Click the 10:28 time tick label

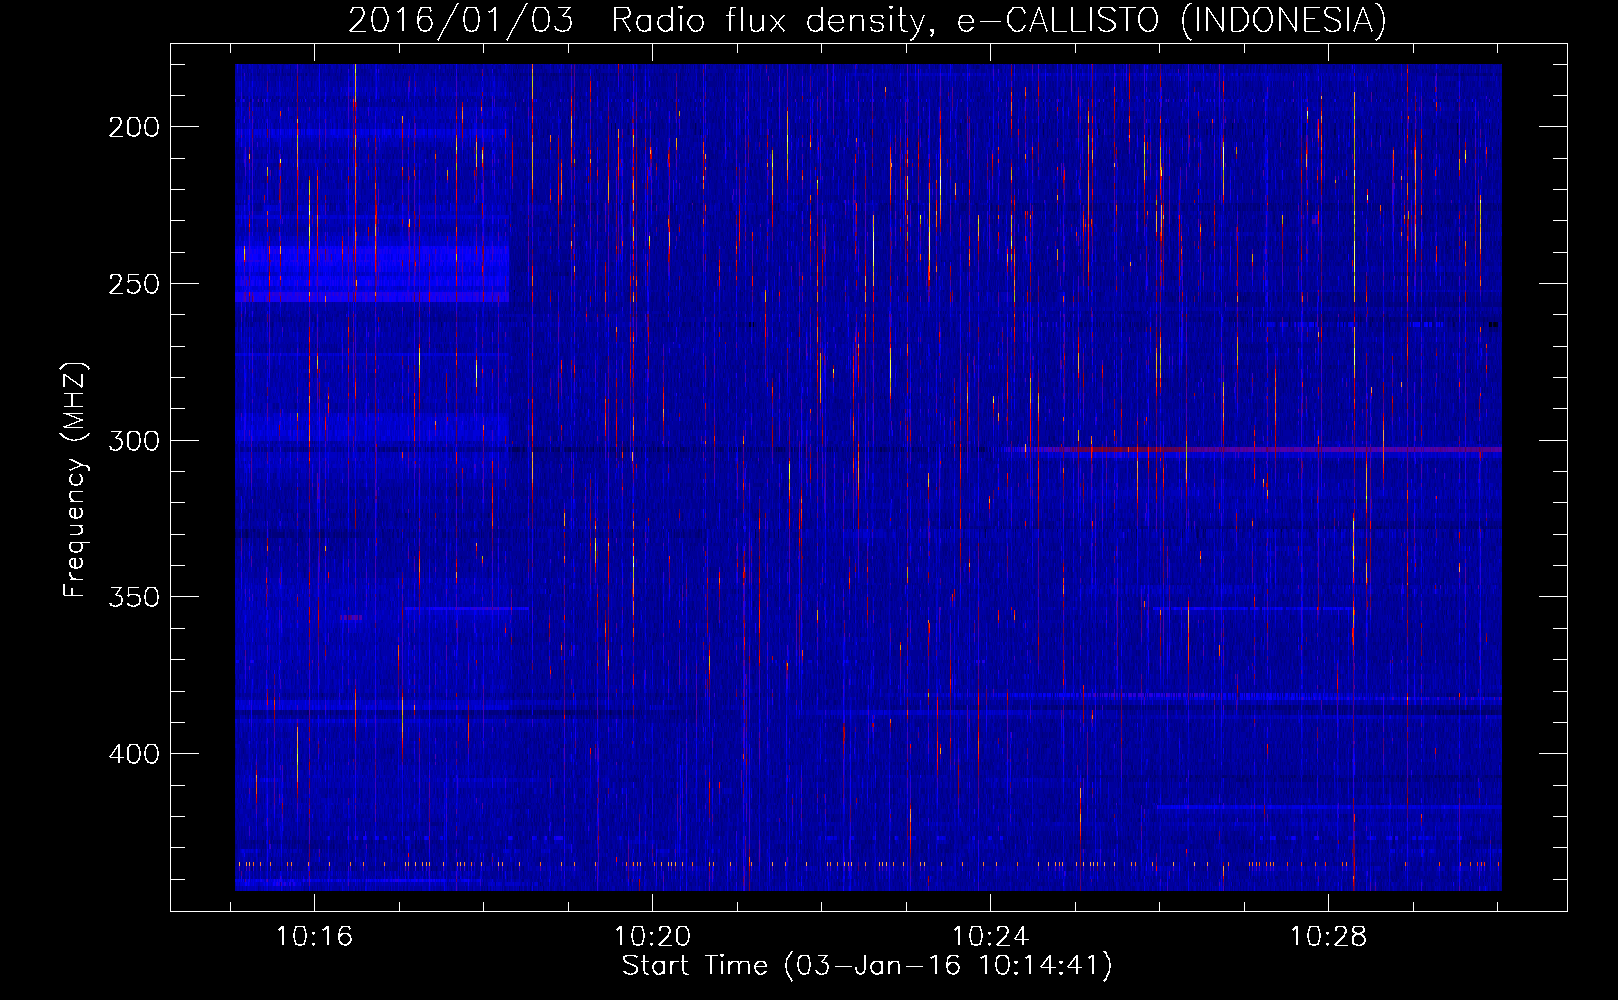click(1328, 937)
